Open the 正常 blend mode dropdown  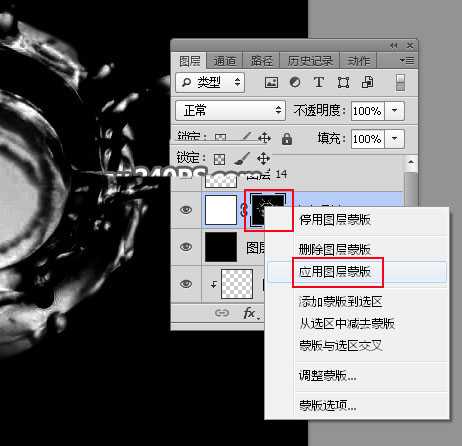pyautogui.click(x=230, y=110)
